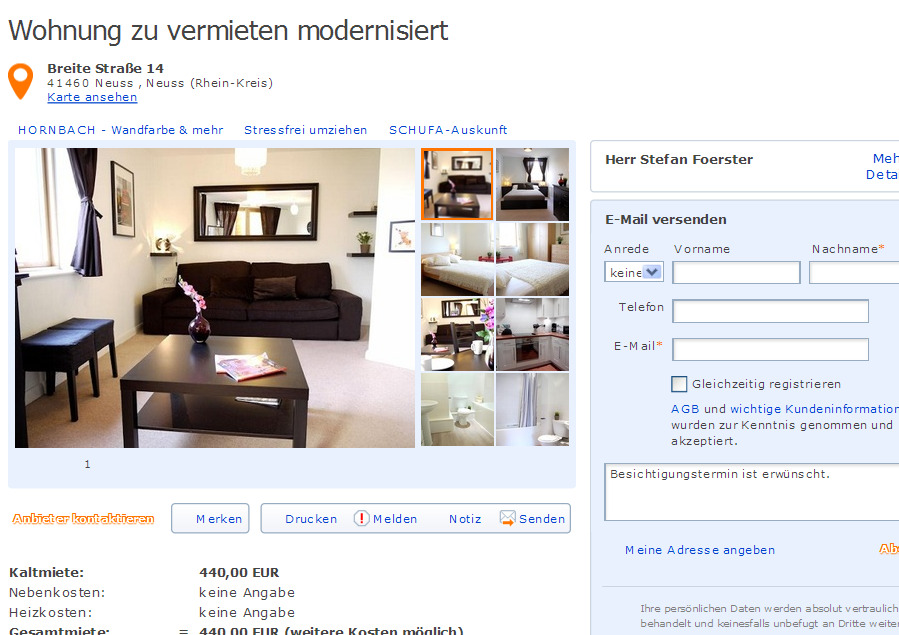Open the Karte ansehen link
This screenshot has height=635, width=899.
(92, 97)
